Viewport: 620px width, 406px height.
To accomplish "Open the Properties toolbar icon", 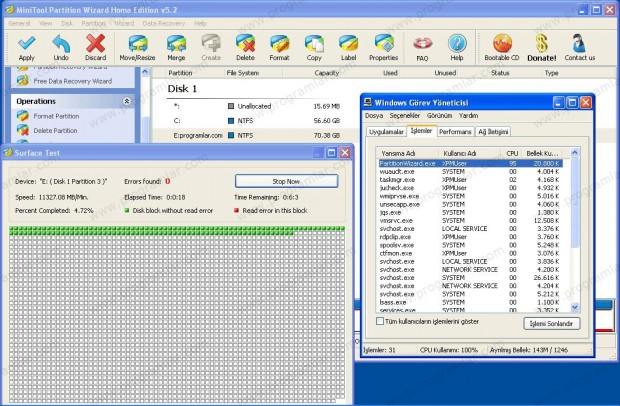I will [384, 43].
